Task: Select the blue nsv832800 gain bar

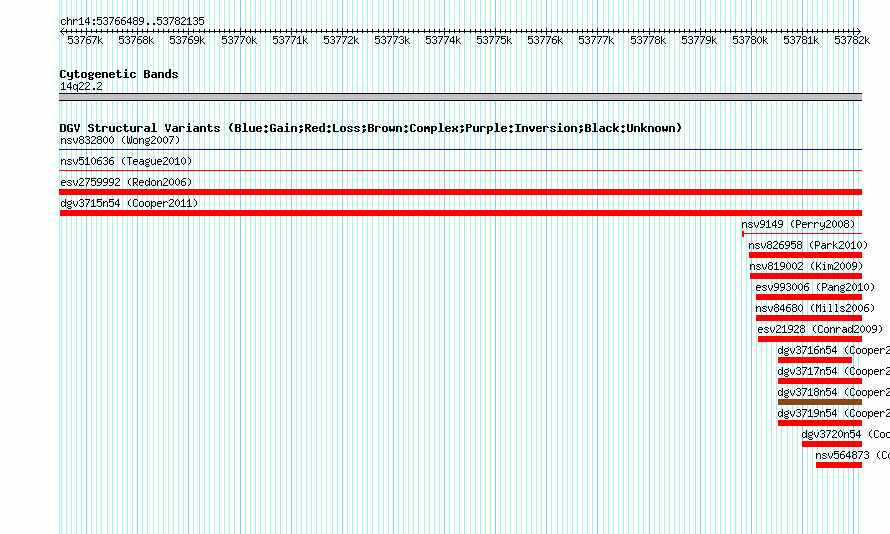Action: point(460,150)
